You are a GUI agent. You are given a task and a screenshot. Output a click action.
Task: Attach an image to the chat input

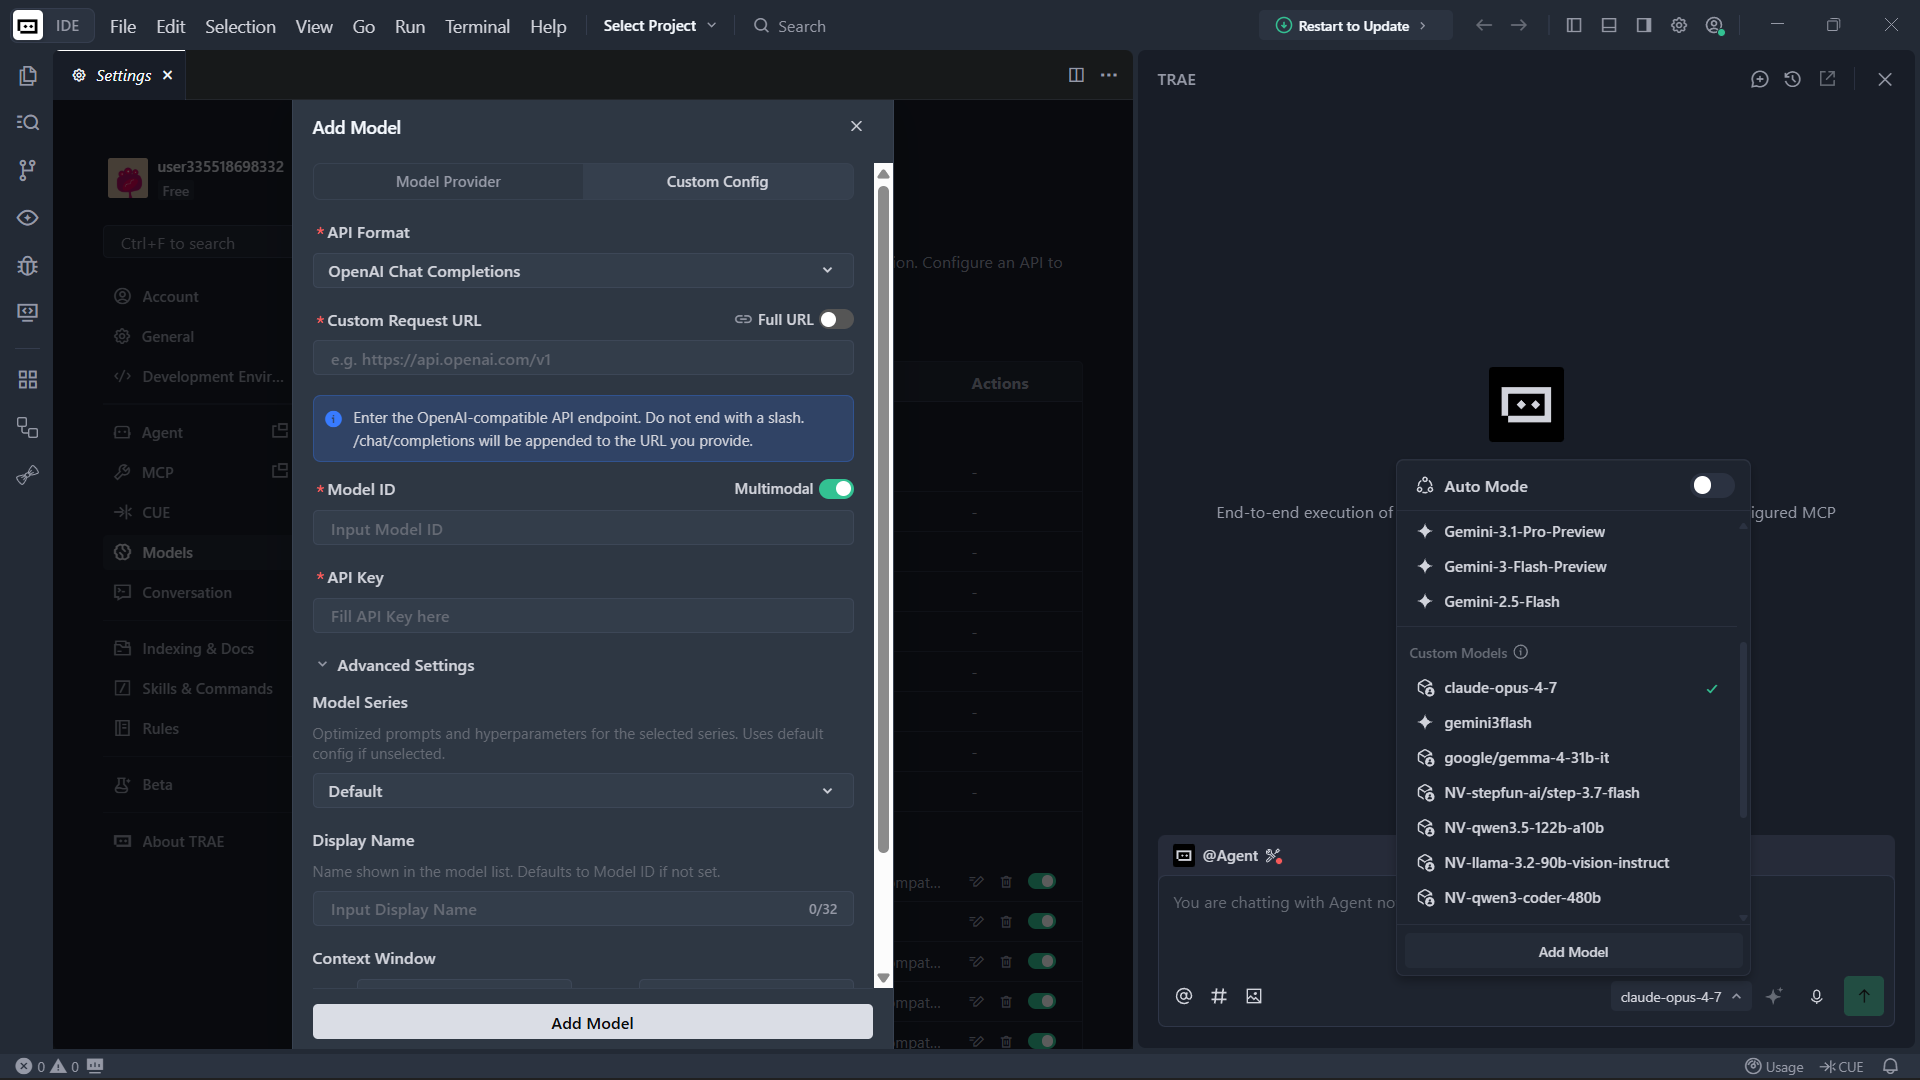click(1254, 996)
